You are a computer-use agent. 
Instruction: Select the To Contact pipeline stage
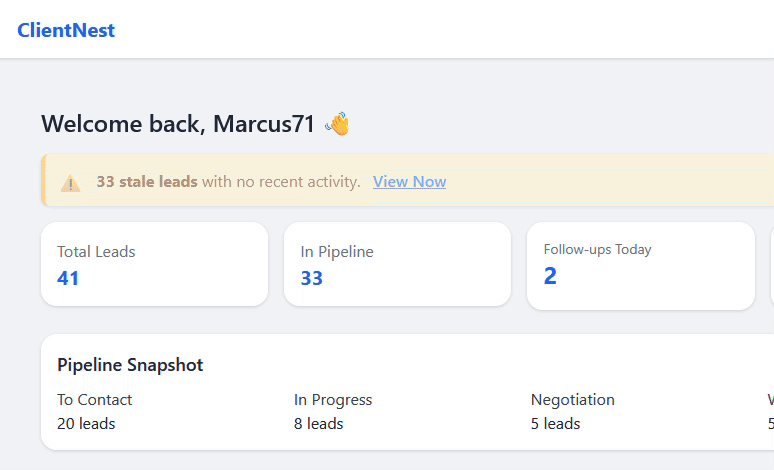pyautogui.click(x=94, y=399)
